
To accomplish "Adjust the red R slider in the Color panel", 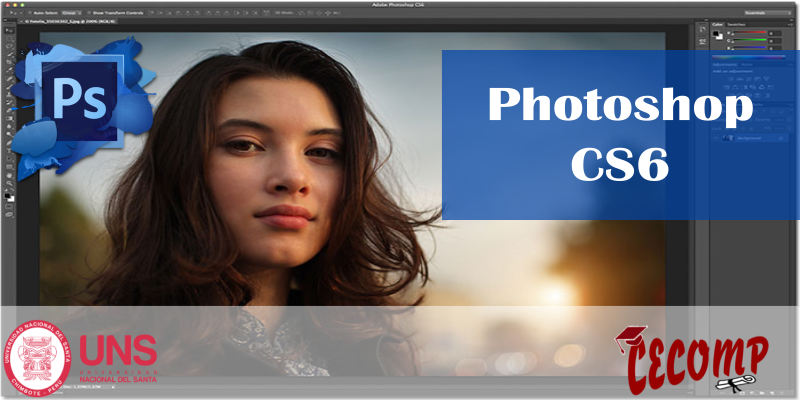I will 750,32.
